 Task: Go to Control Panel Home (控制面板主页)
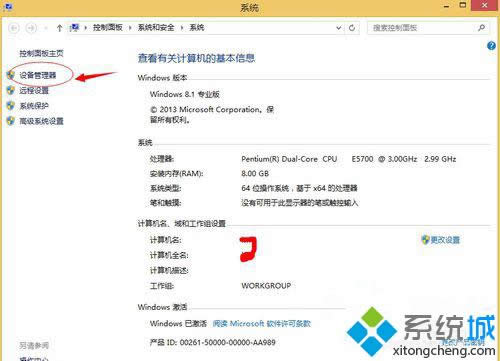tap(41, 53)
